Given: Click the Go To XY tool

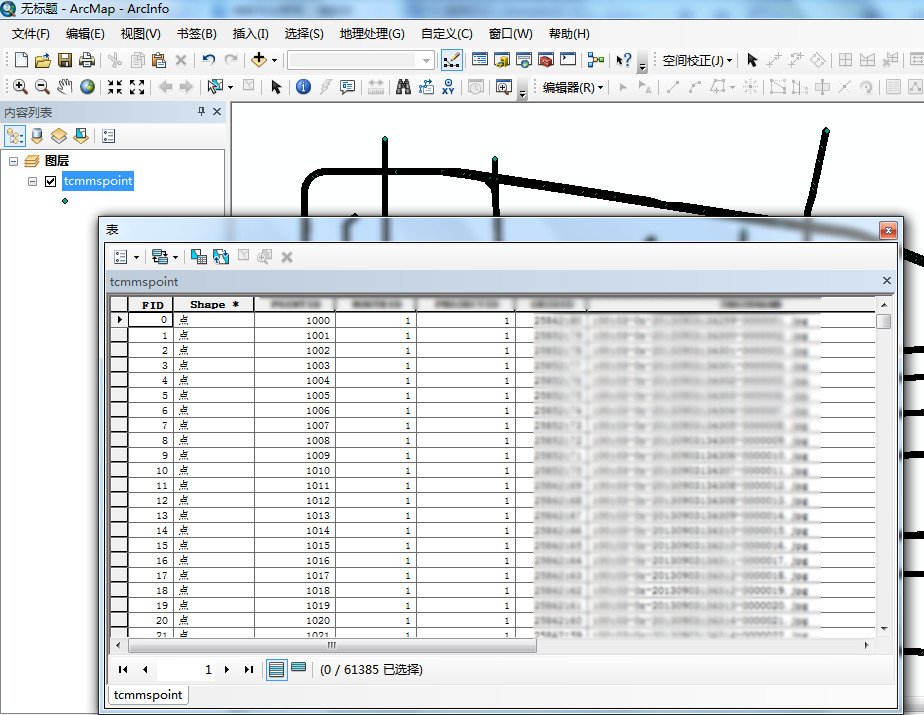Looking at the screenshot, I should (448, 87).
